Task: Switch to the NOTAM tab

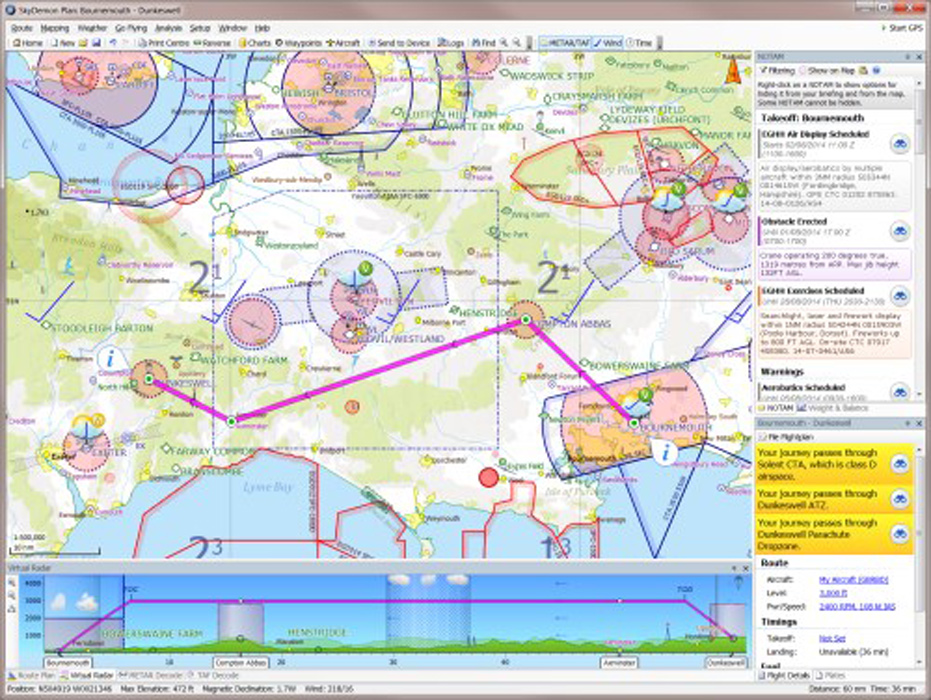Action: (x=775, y=408)
